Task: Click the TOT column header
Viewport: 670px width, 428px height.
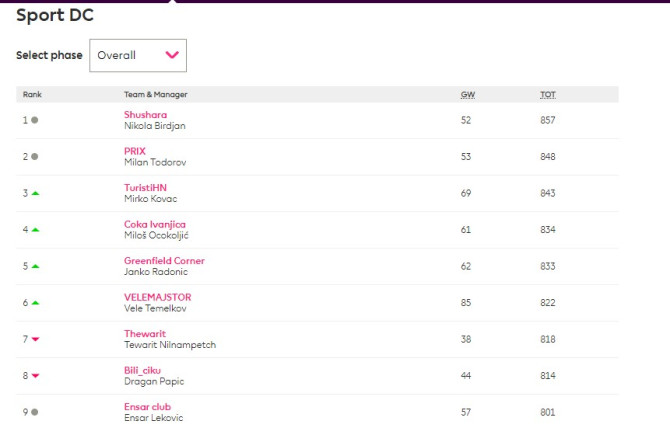Action: [x=548, y=94]
